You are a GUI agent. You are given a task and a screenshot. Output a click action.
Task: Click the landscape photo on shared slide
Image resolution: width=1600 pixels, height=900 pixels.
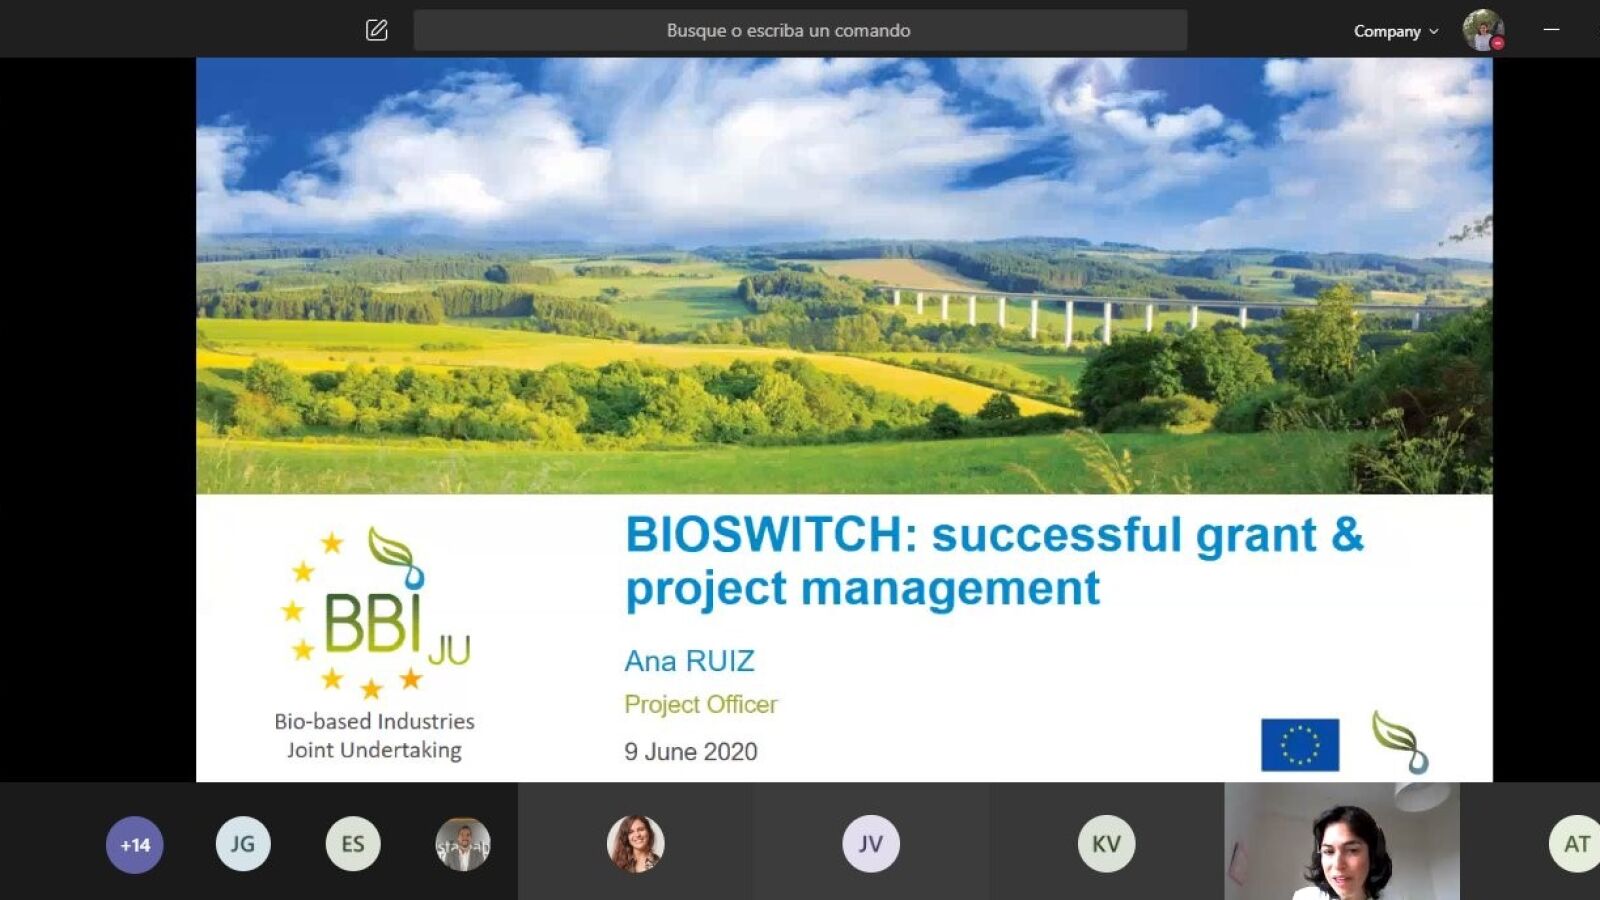tap(844, 276)
